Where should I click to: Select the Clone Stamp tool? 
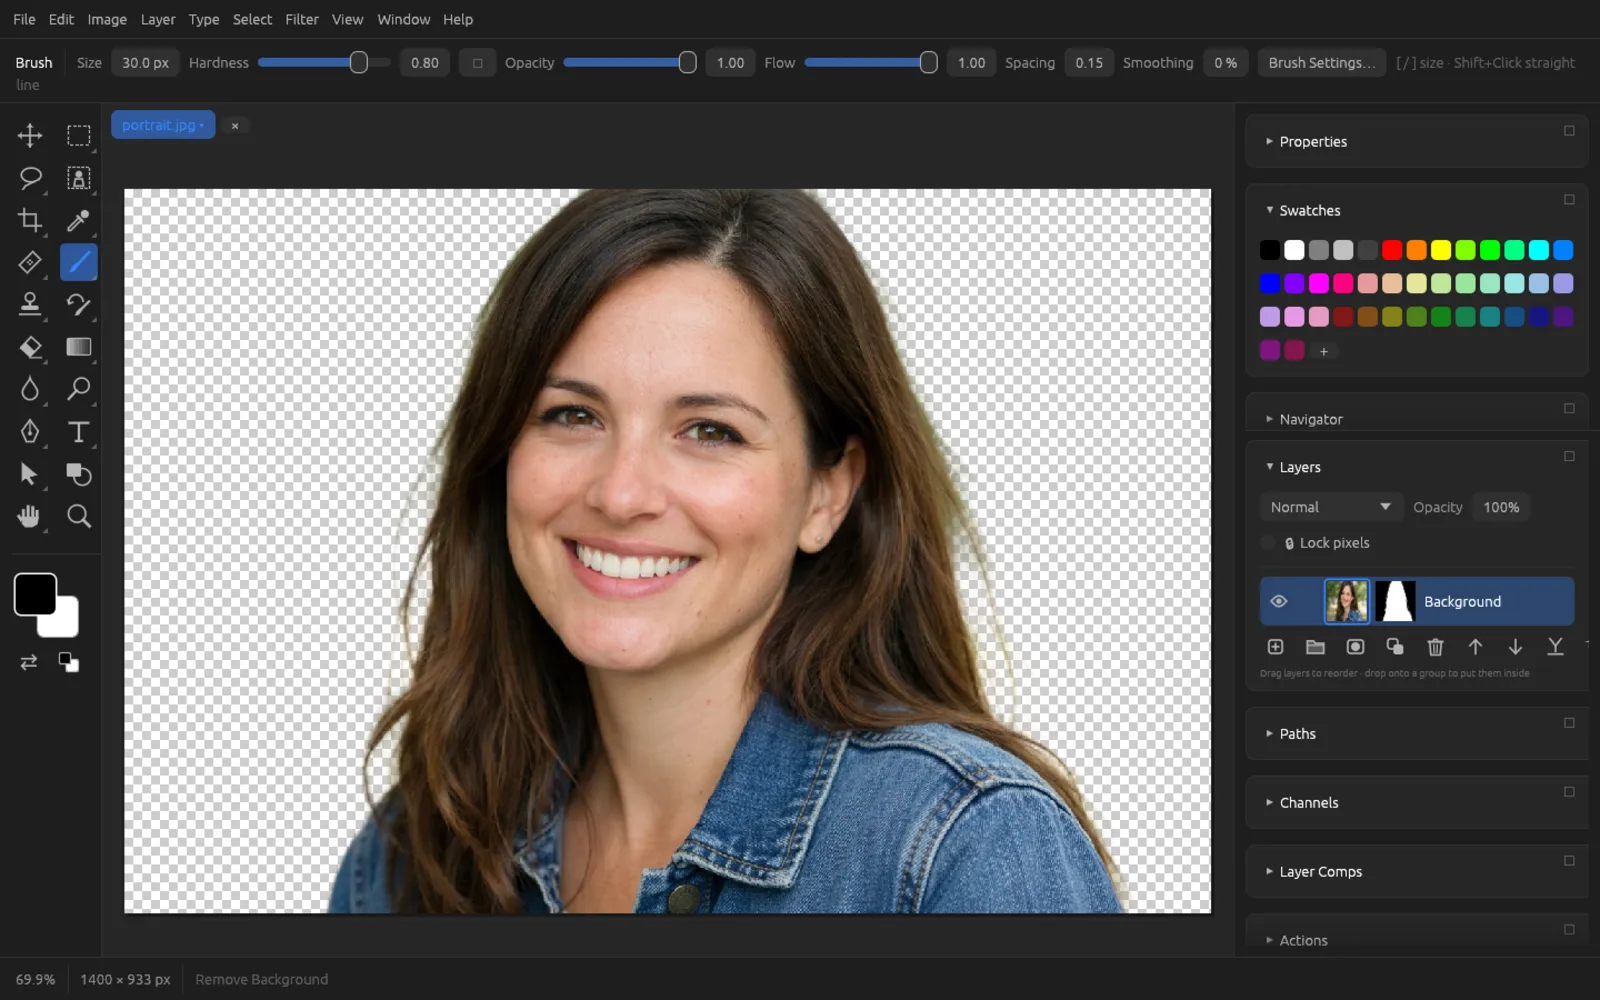coord(30,304)
